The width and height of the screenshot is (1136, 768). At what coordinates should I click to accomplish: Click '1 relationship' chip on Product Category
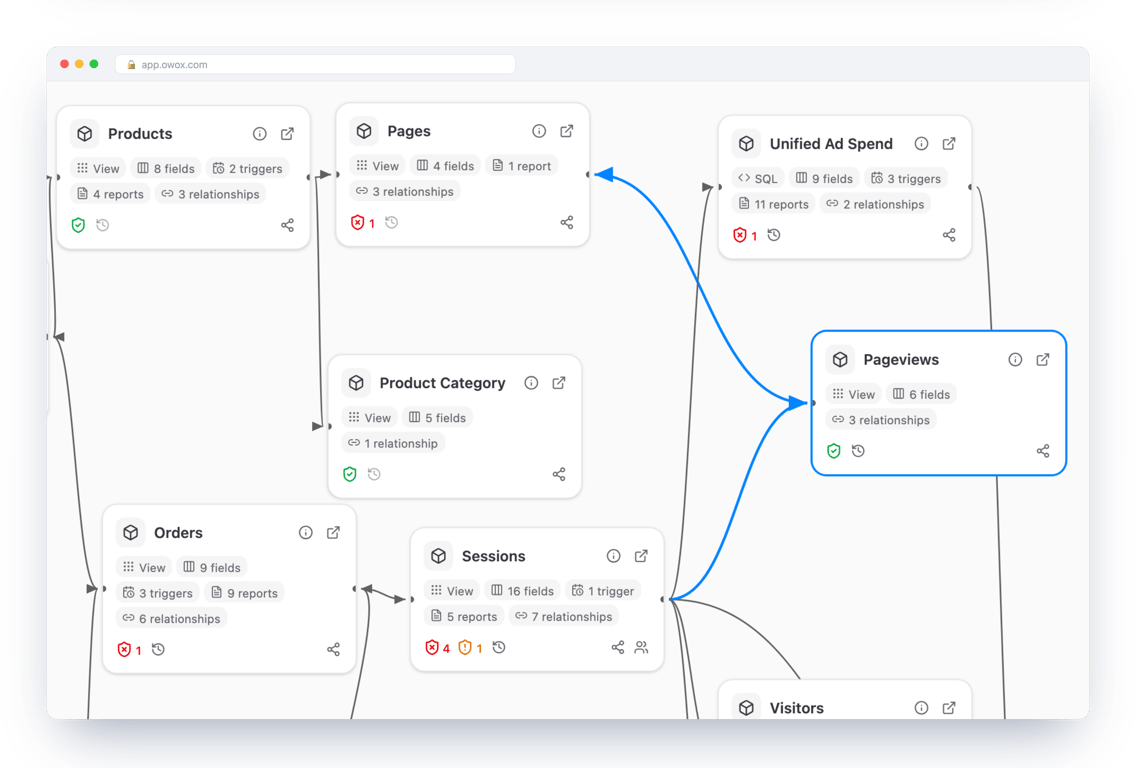click(393, 443)
